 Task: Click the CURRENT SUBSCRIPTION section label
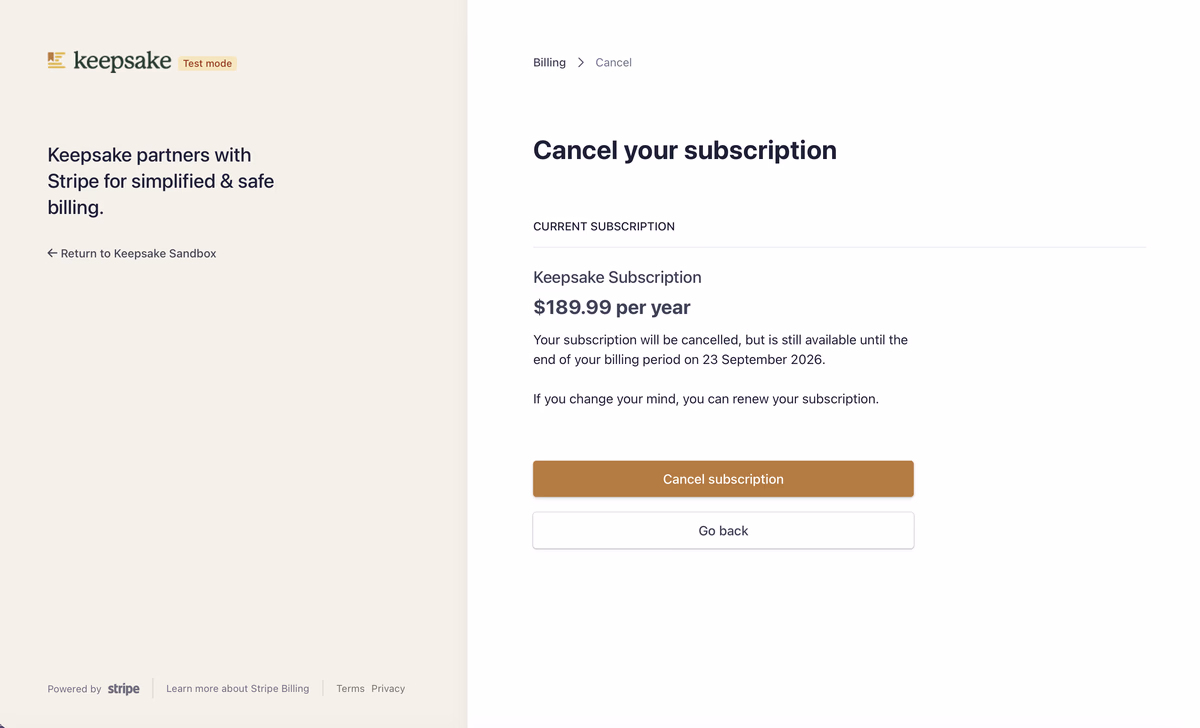tap(604, 226)
